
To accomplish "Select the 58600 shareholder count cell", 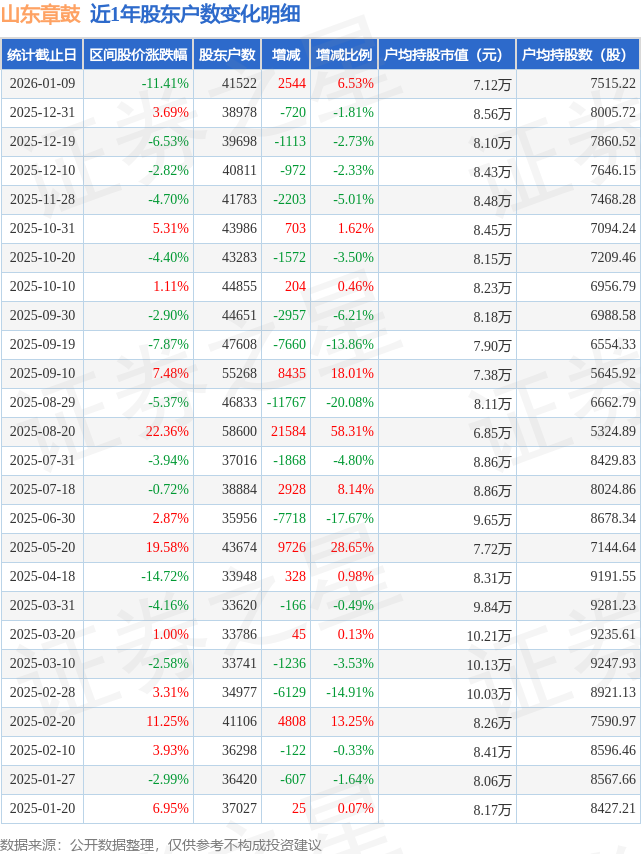I will (x=239, y=432).
